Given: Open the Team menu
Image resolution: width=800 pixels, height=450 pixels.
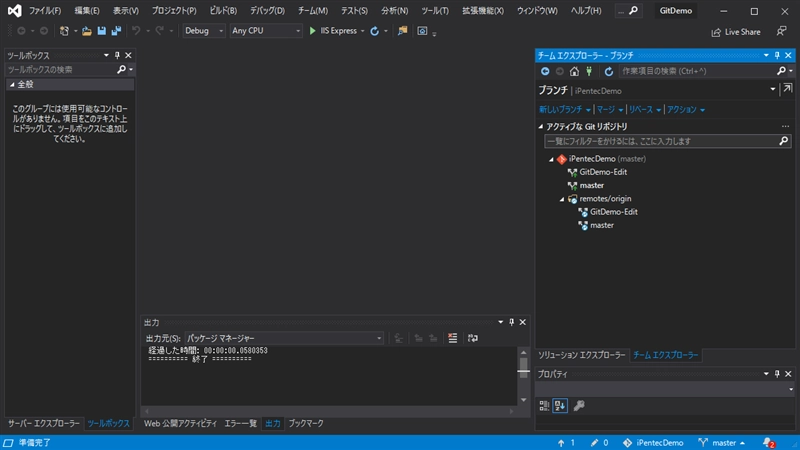Looking at the screenshot, I should click(x=313, y=11).
